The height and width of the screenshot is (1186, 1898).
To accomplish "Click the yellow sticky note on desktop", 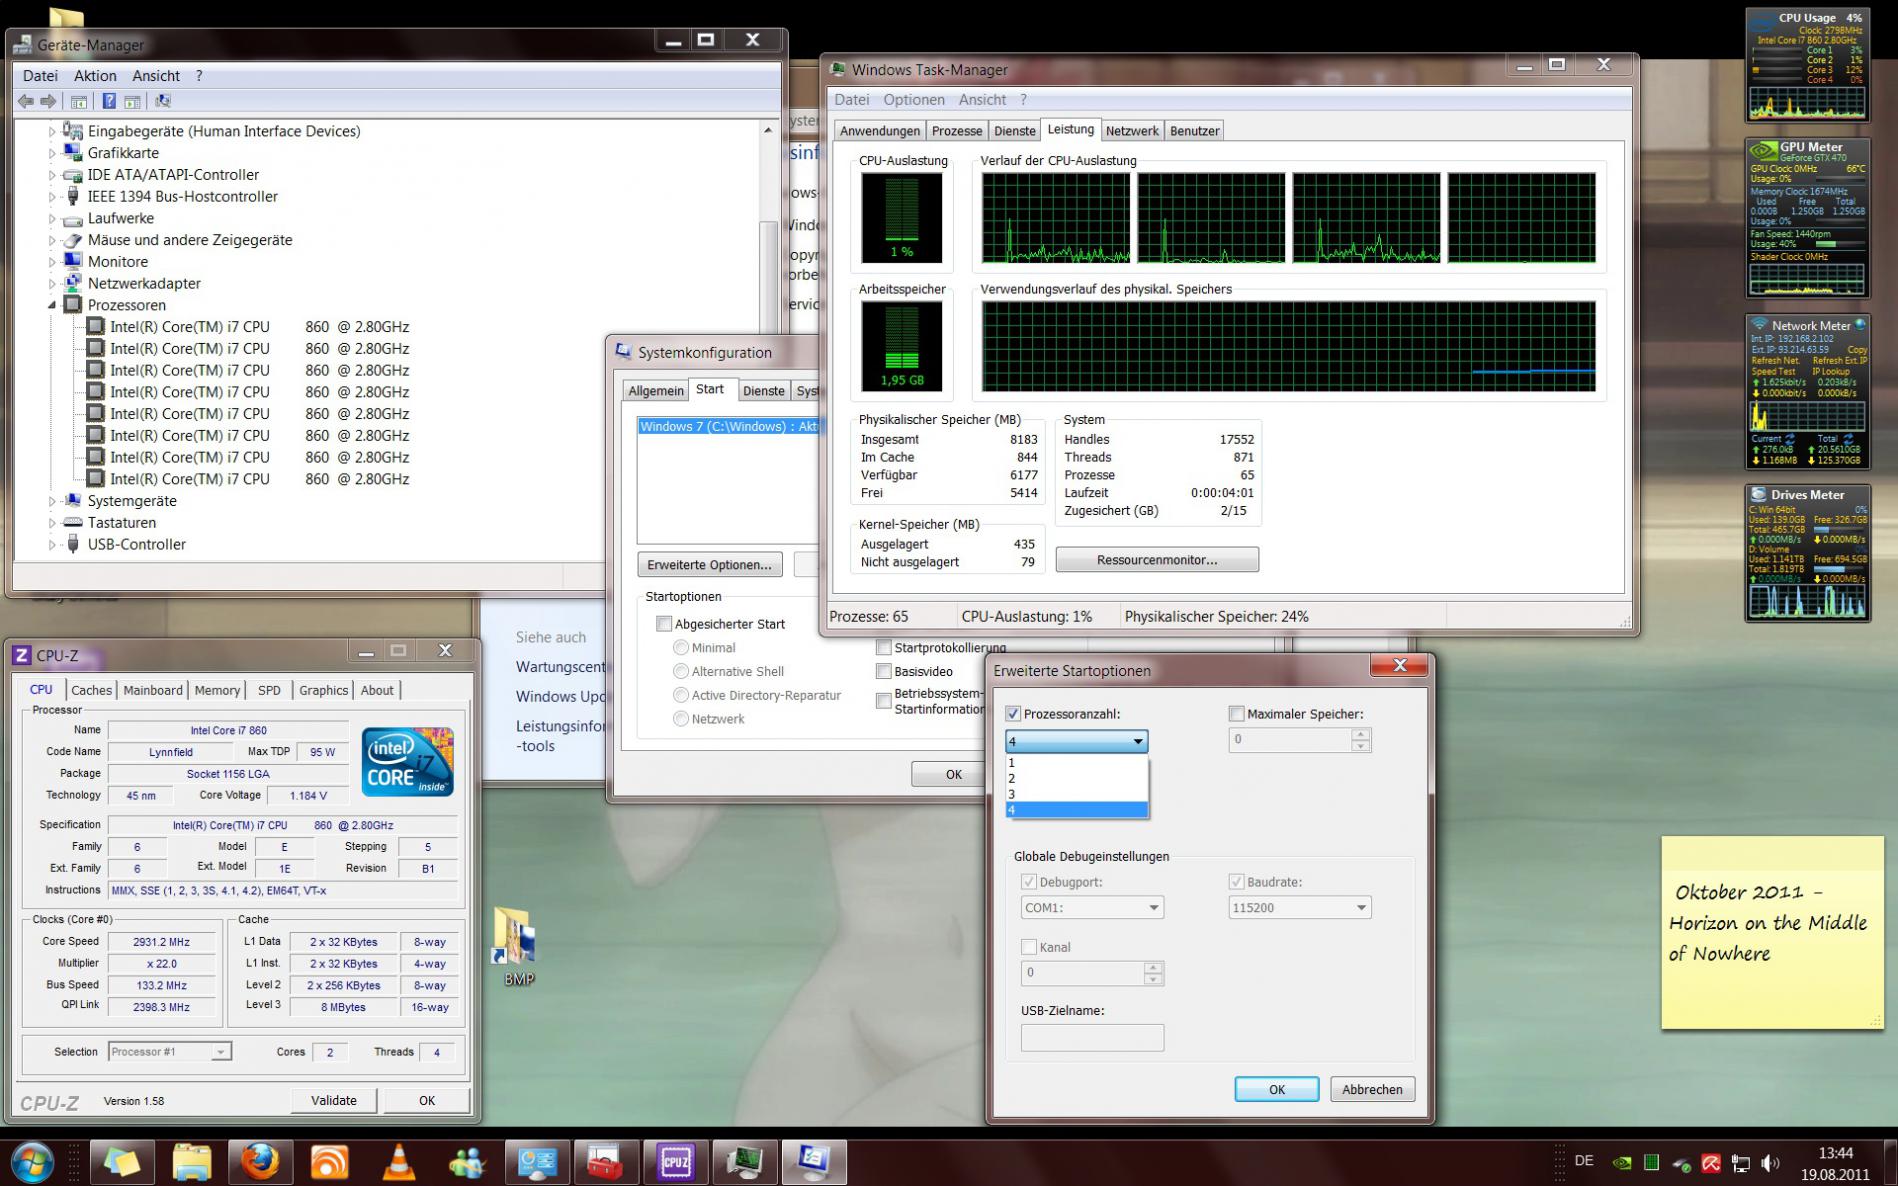I will (x=1772, y=932).
